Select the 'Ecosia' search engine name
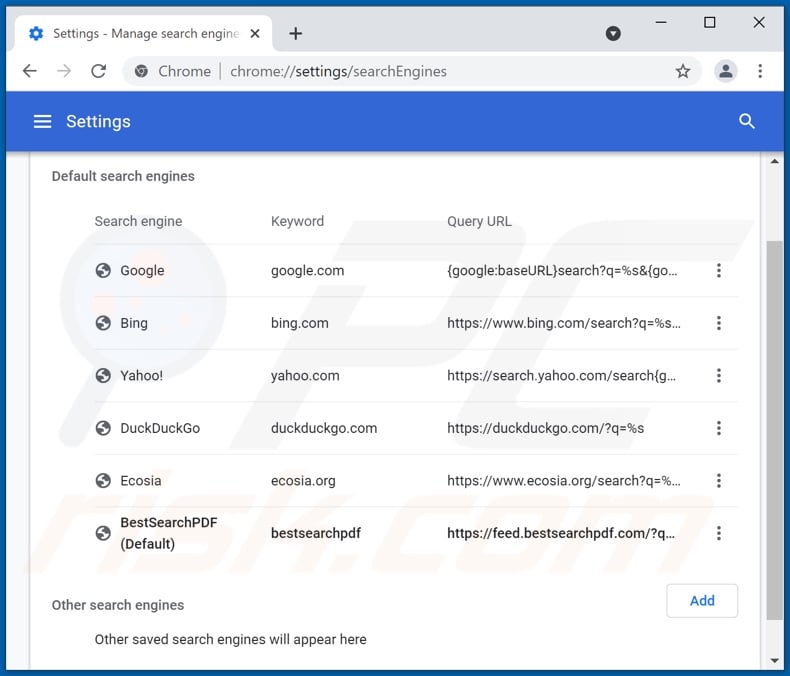 pyautogui.click(x=141, y=481)
